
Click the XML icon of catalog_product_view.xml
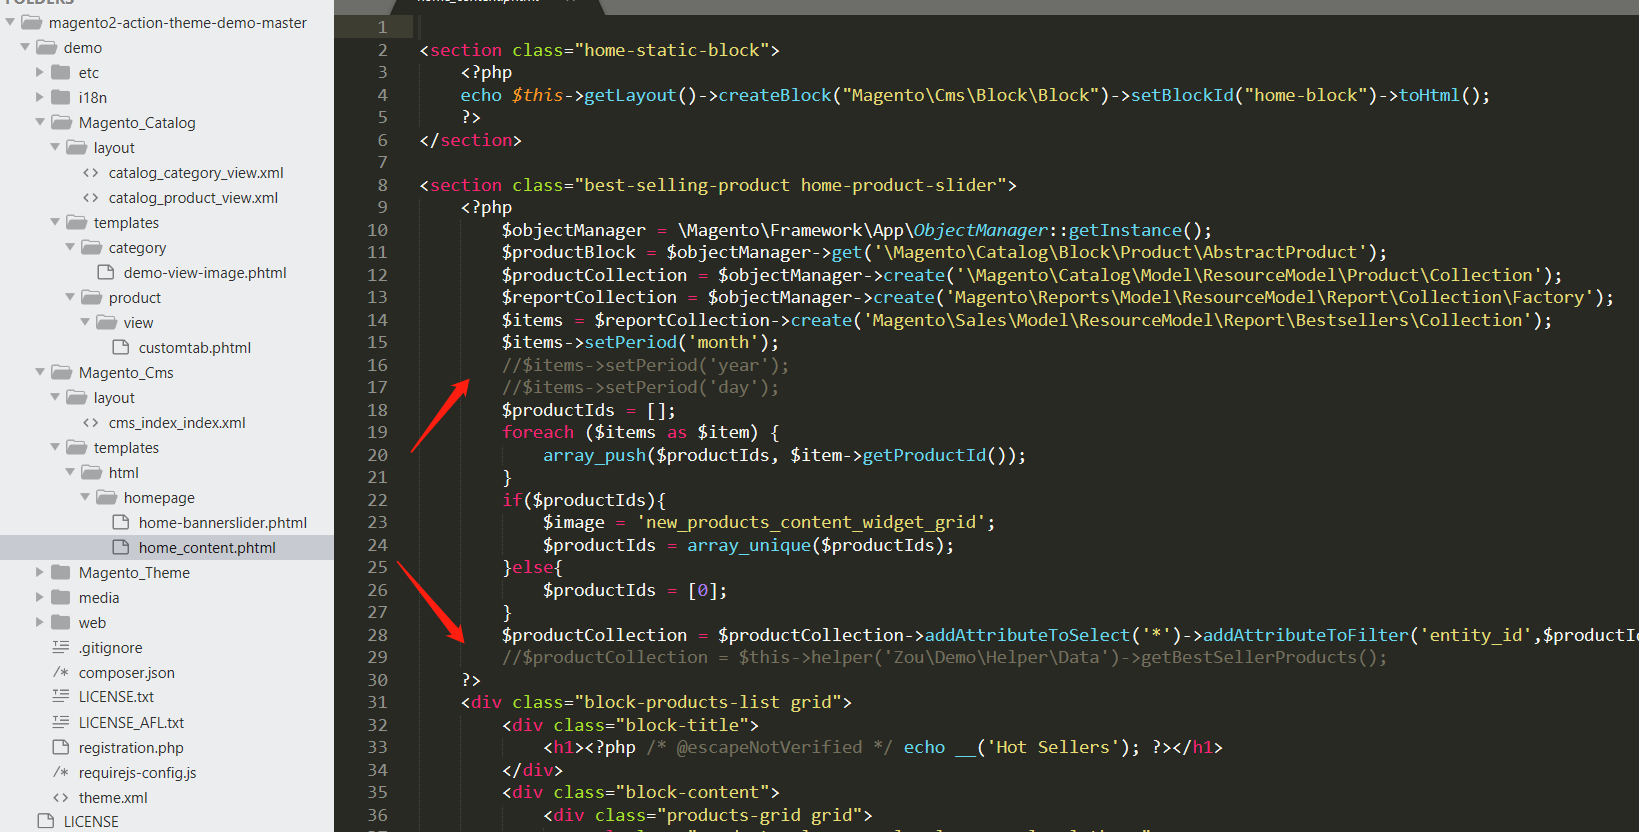click(x=91, y=197)
